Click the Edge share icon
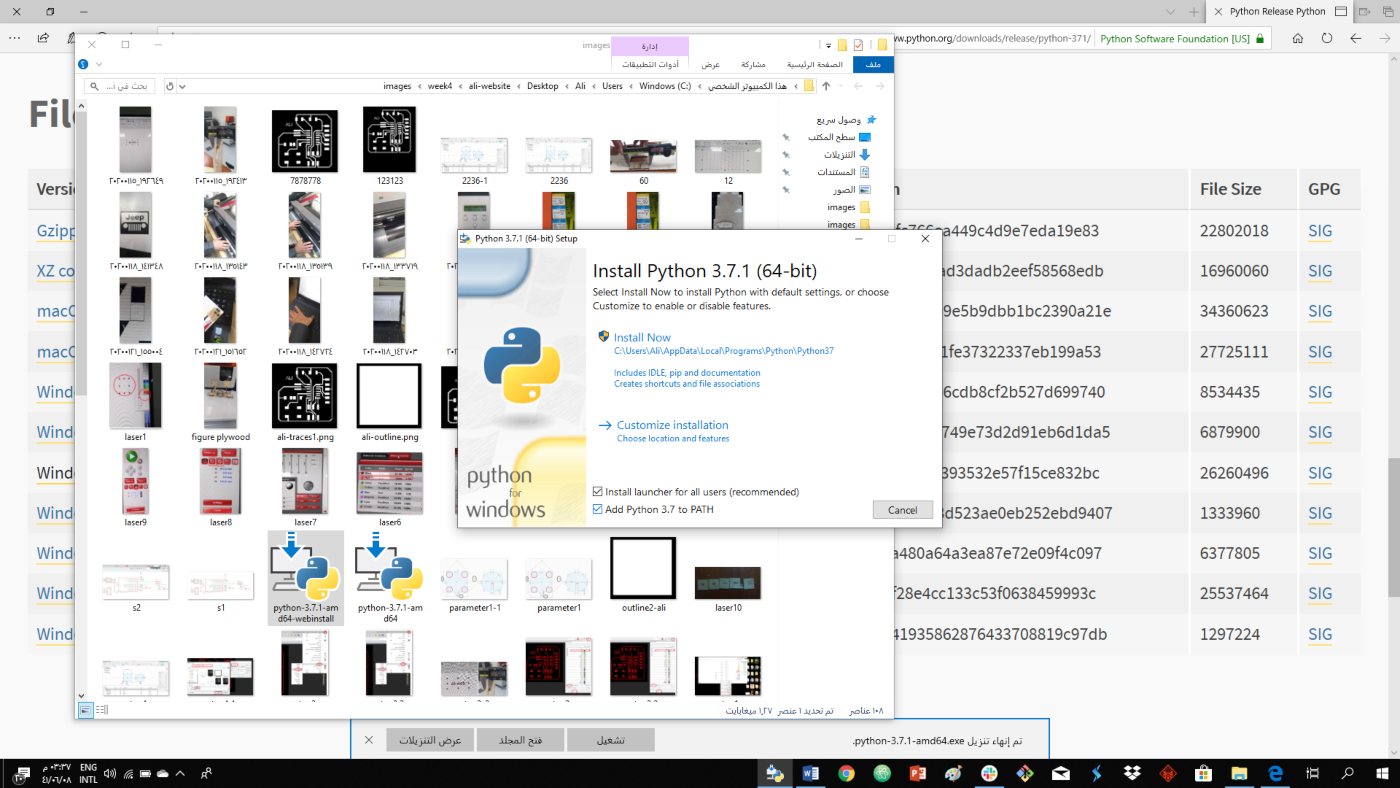The width and height of the screenshot is (1400, 788). tap(44, 38)
